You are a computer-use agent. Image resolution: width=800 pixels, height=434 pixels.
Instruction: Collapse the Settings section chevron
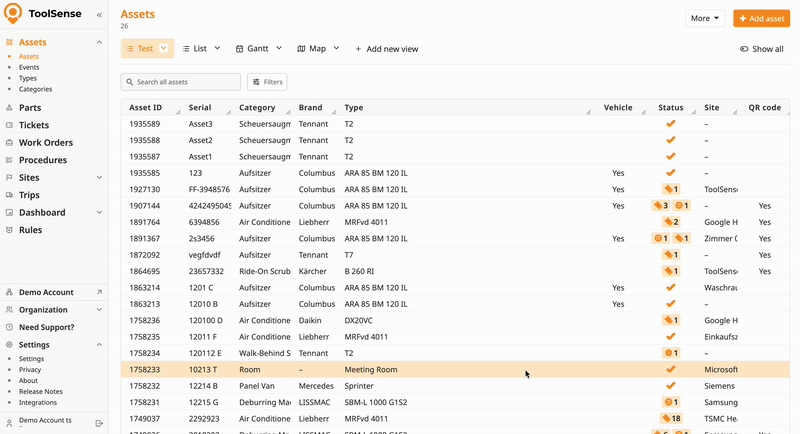click(99, 345)
